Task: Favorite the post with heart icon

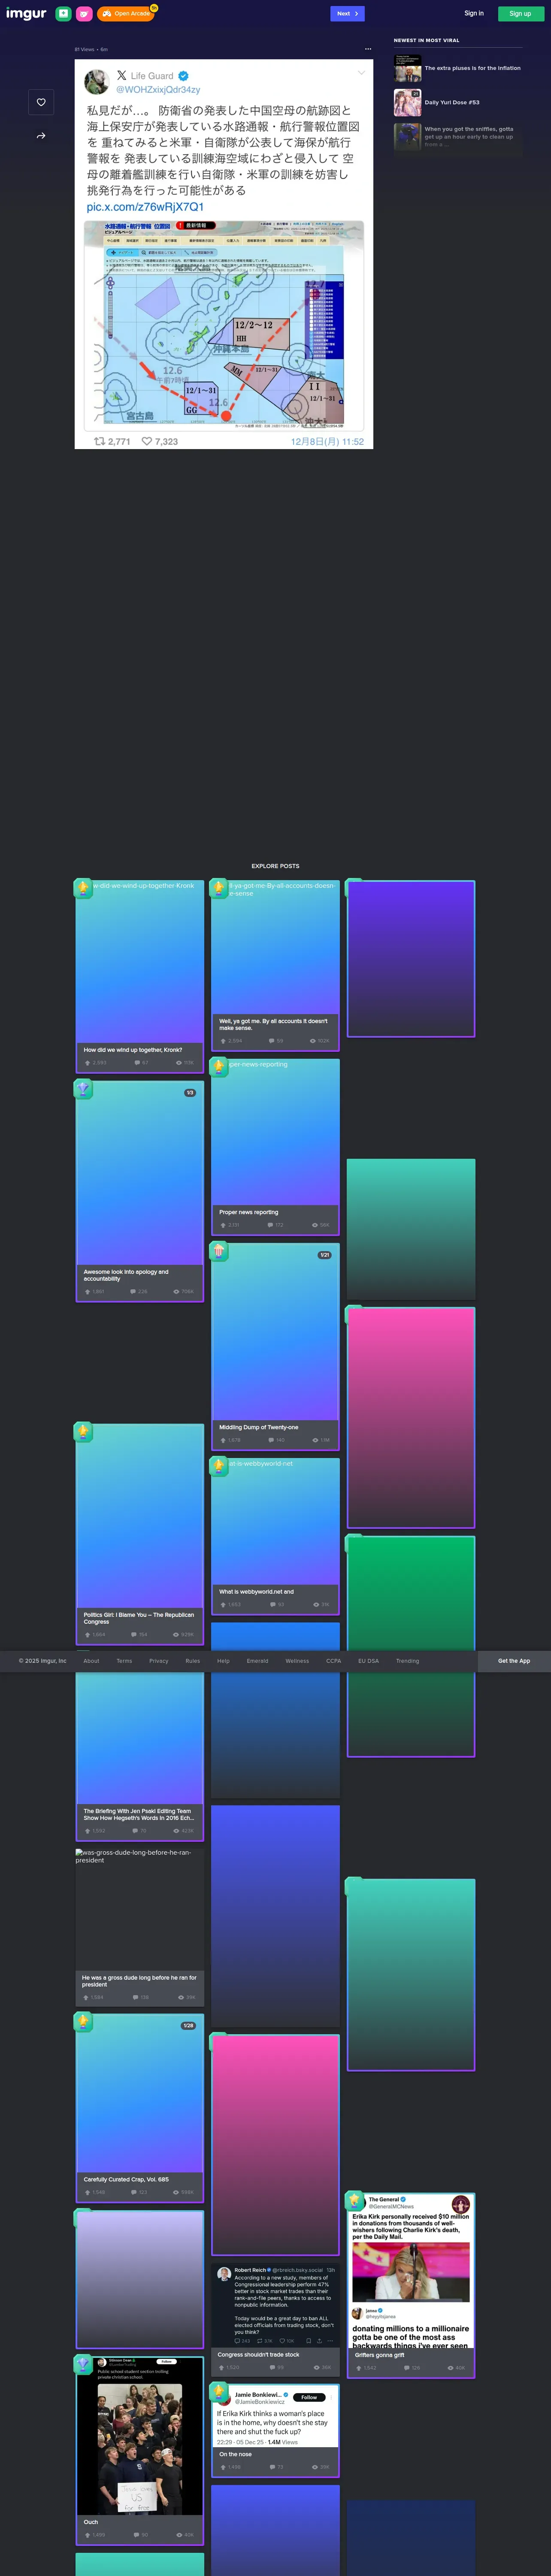Action: click(41, 102)
